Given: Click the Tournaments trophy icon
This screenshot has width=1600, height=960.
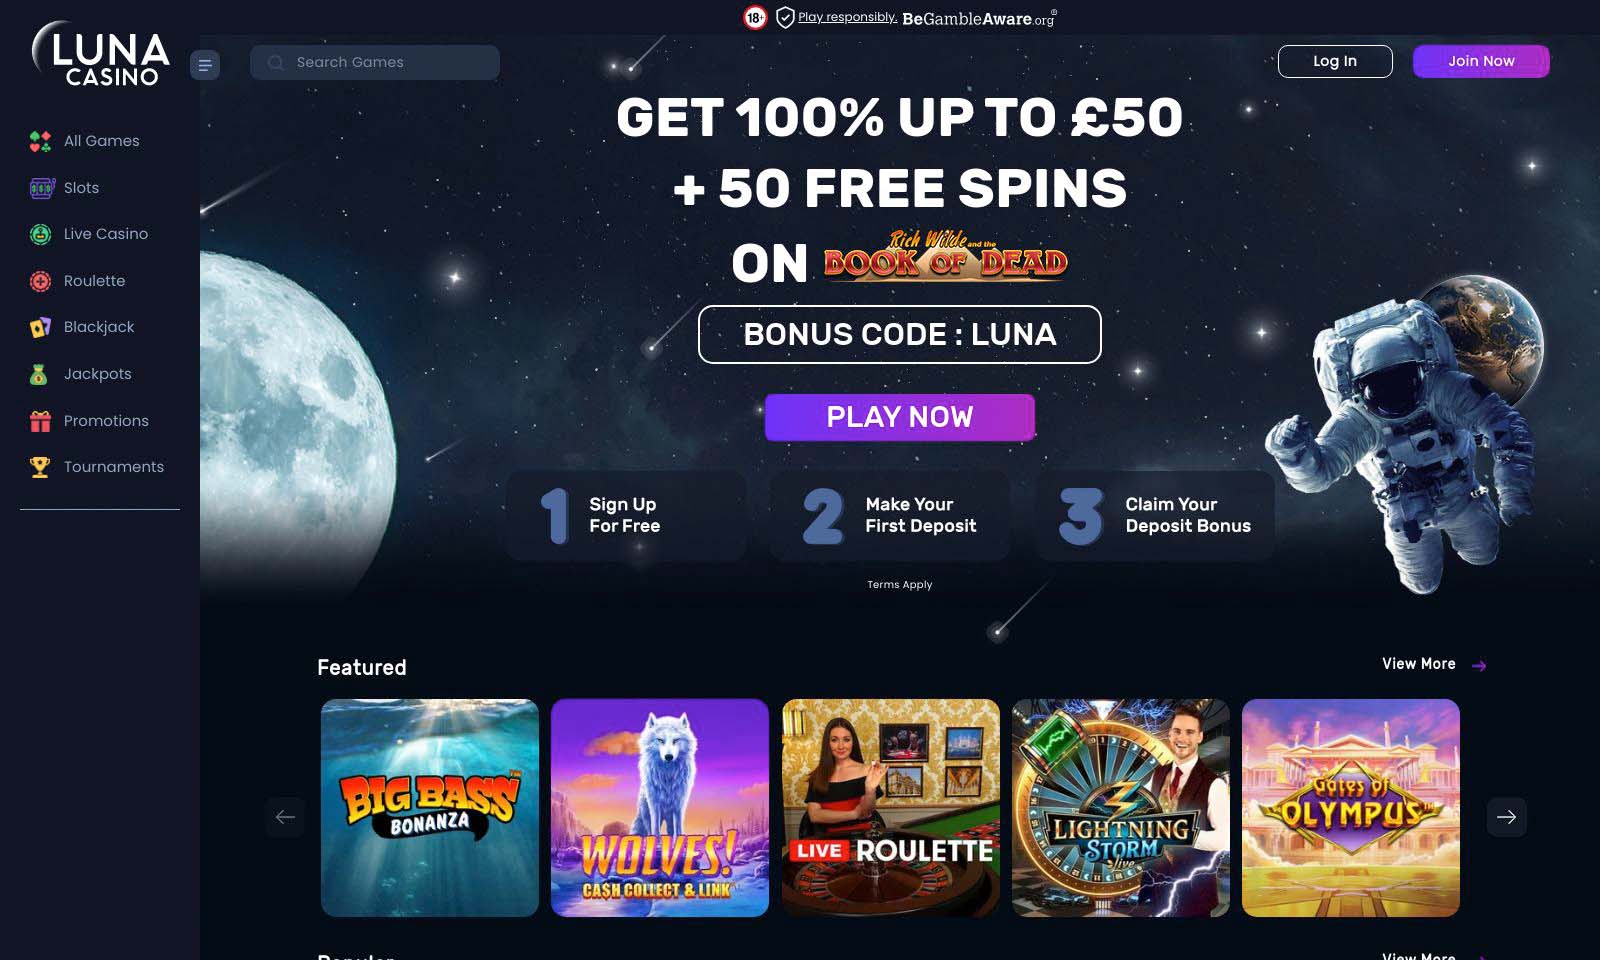Looking at the screenshot, I should click(x=40, y=467).
